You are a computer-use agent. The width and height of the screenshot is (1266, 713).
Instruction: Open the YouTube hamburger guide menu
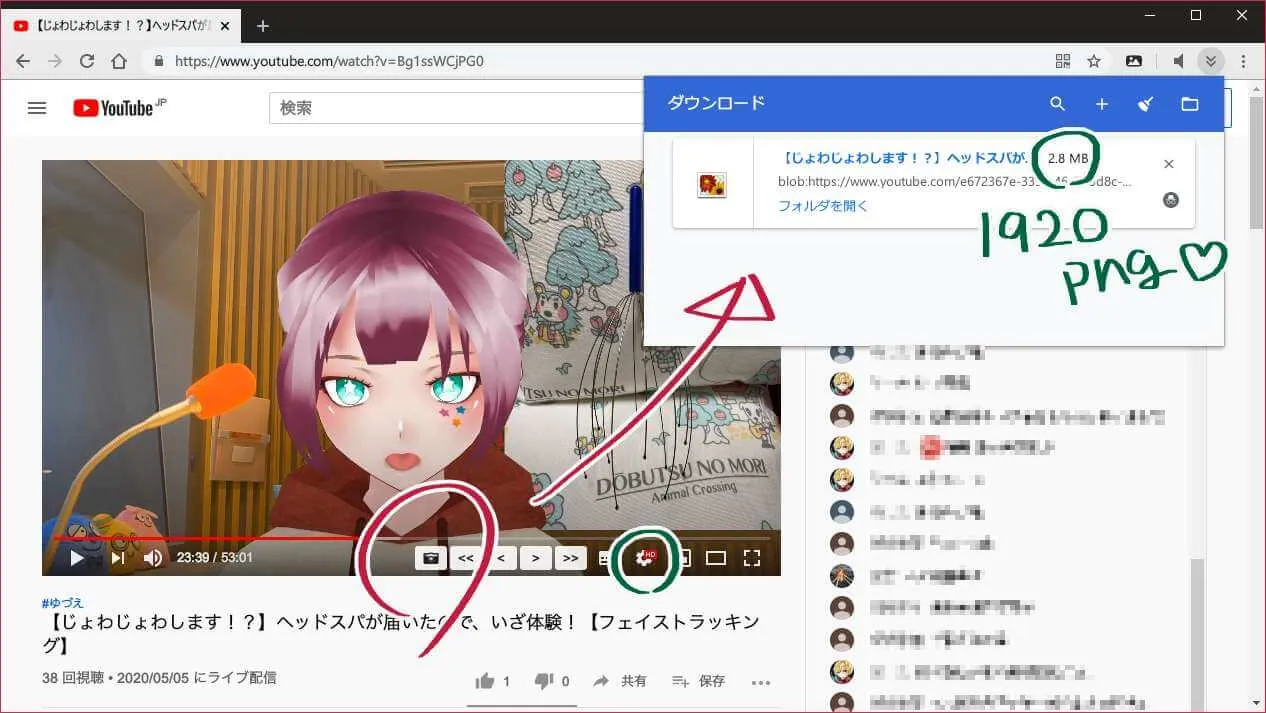coord(37,108)
